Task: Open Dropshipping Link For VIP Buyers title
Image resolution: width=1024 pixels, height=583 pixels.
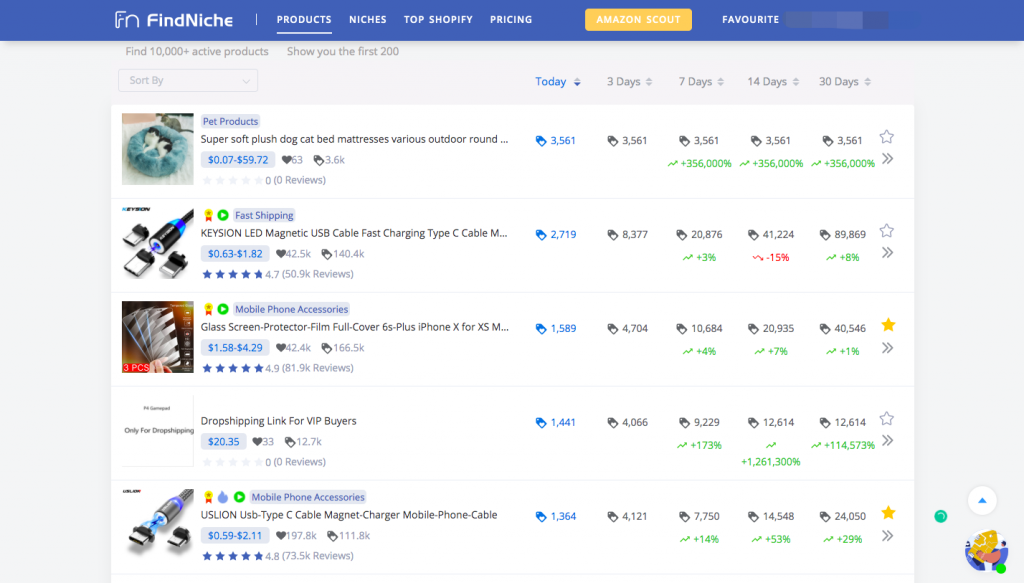Action: 278,421
